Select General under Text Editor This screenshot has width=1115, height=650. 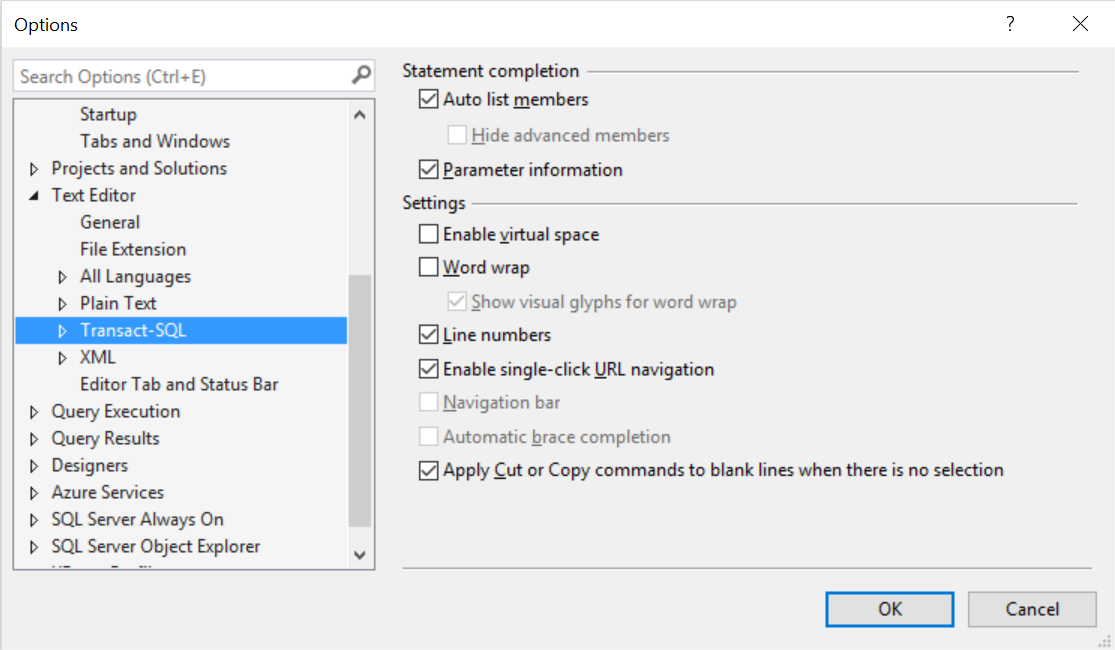[110, 222]
